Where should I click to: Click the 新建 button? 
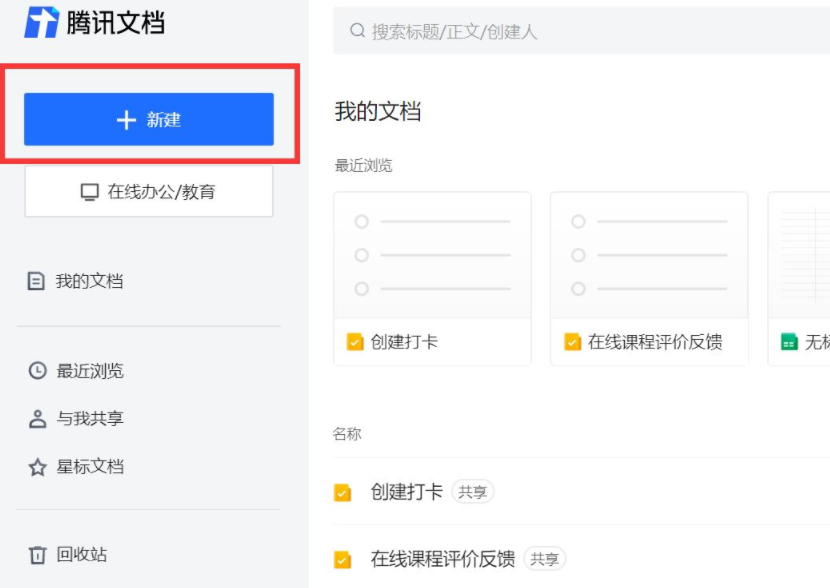pyautogui.click(x=148, y=120)
